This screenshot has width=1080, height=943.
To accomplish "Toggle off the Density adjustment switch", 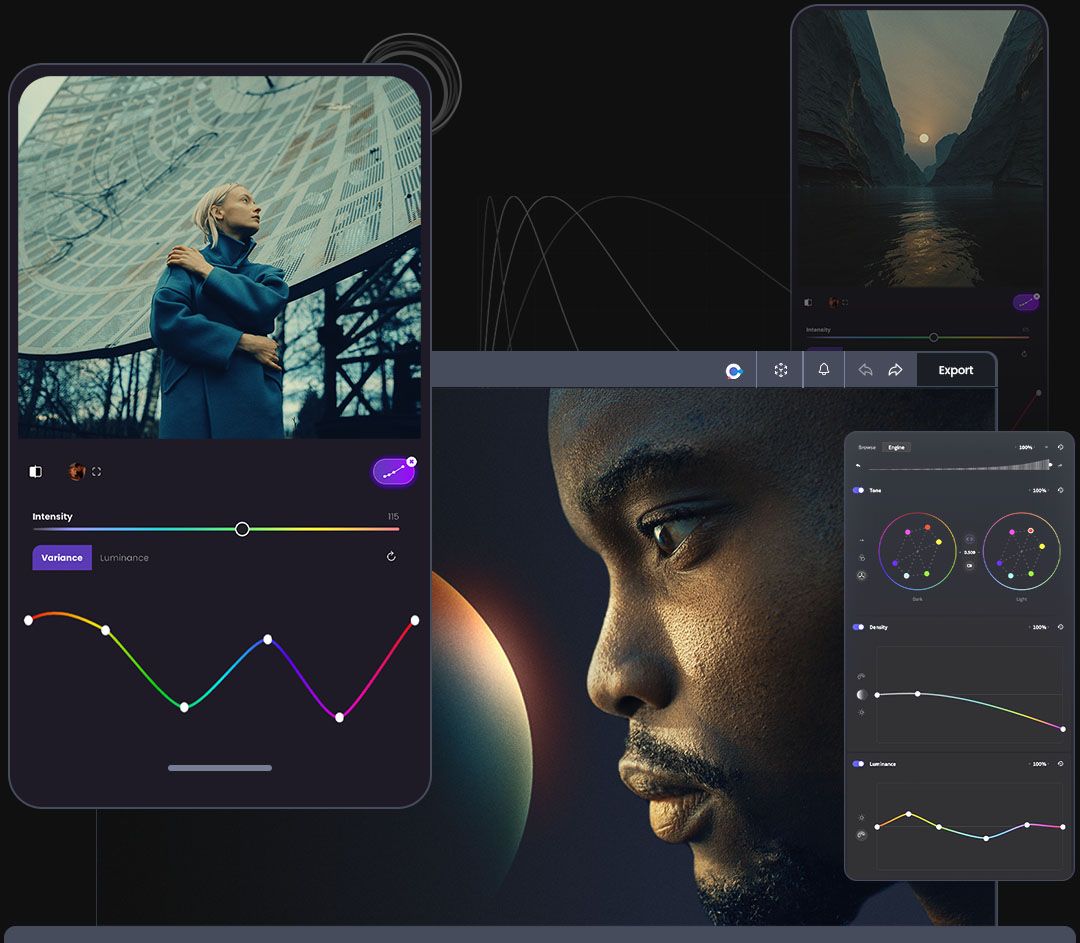I will (858, 627).
